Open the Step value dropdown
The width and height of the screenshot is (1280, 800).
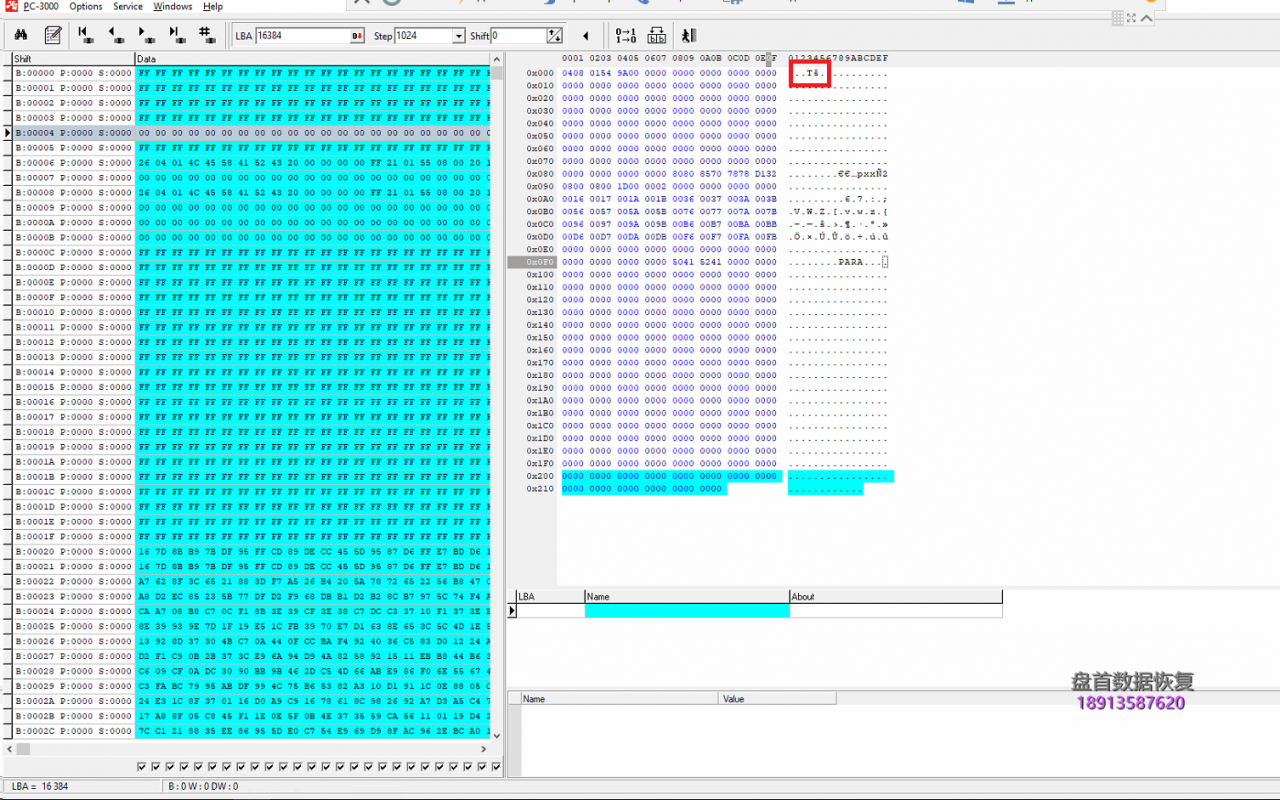[459, 36]
